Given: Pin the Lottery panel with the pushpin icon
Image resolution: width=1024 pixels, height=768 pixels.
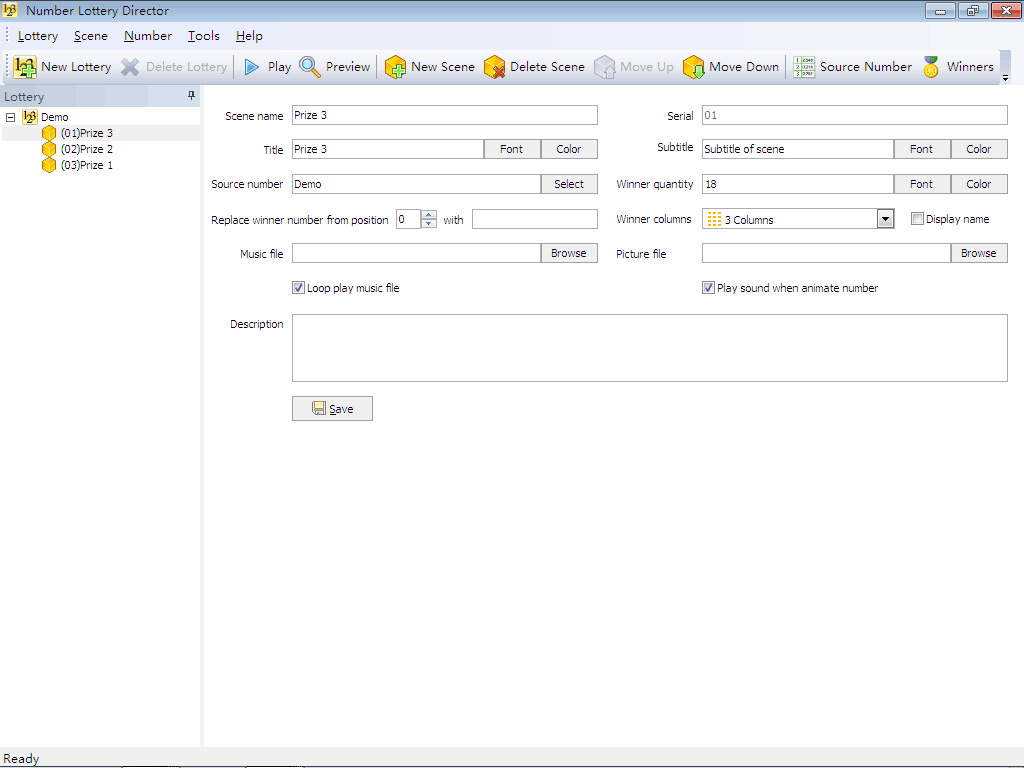Looking at the screenshot, I should coord(191,96).
